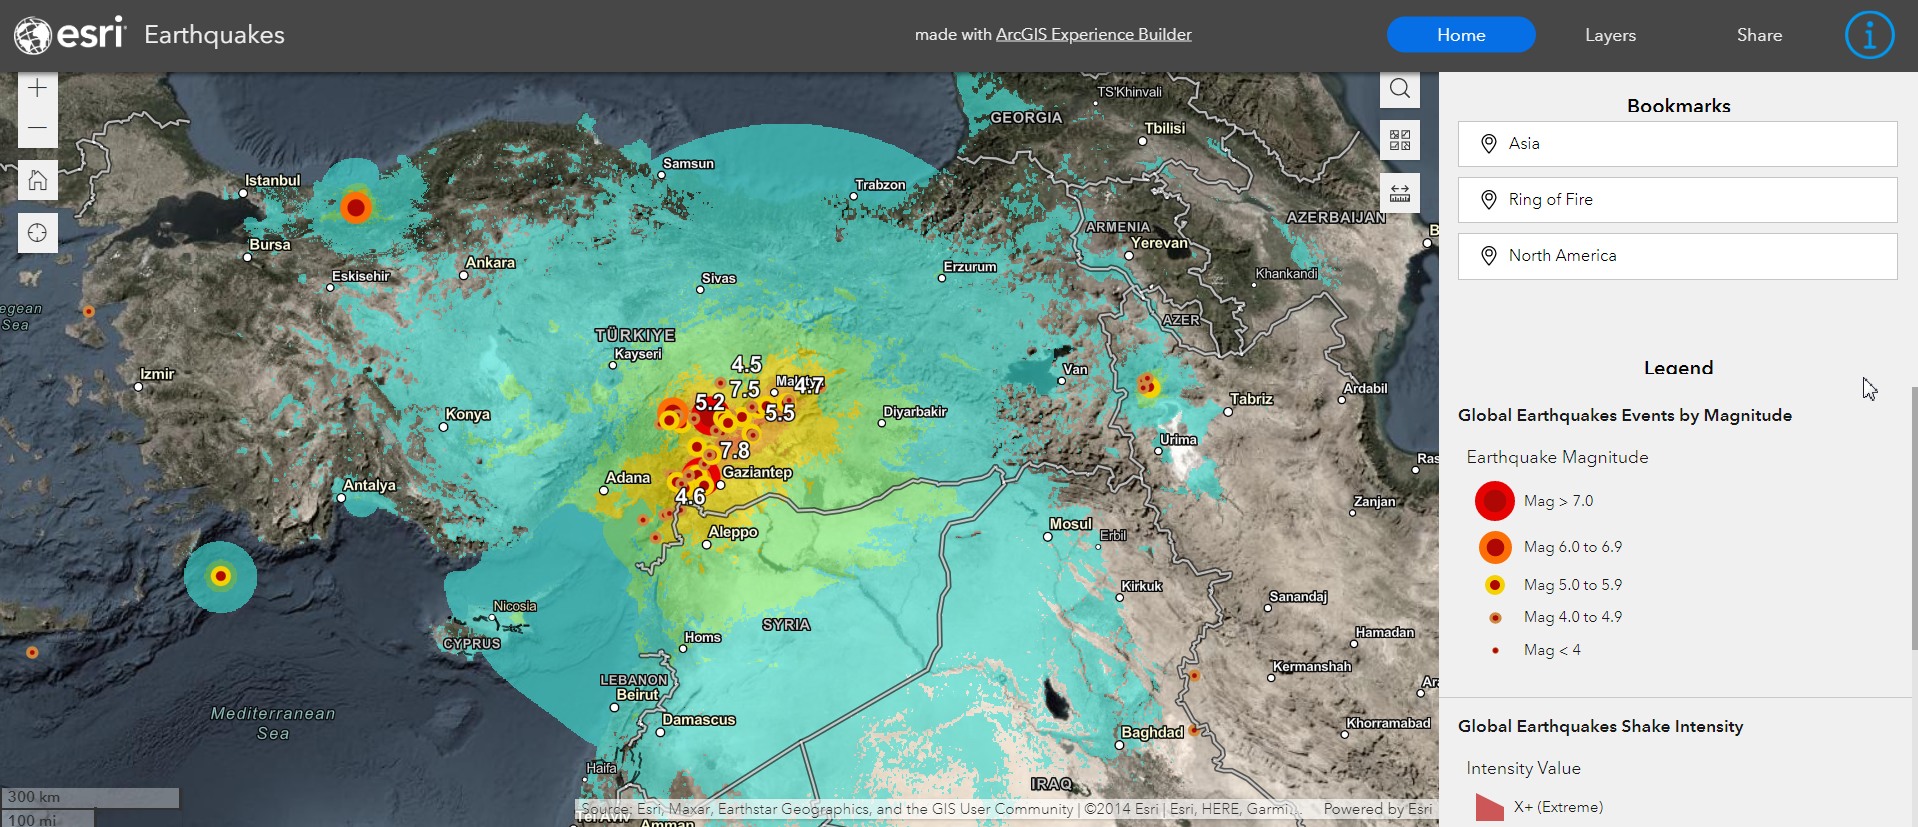Click the 7.5 magnitude label on map

[745, 389]
